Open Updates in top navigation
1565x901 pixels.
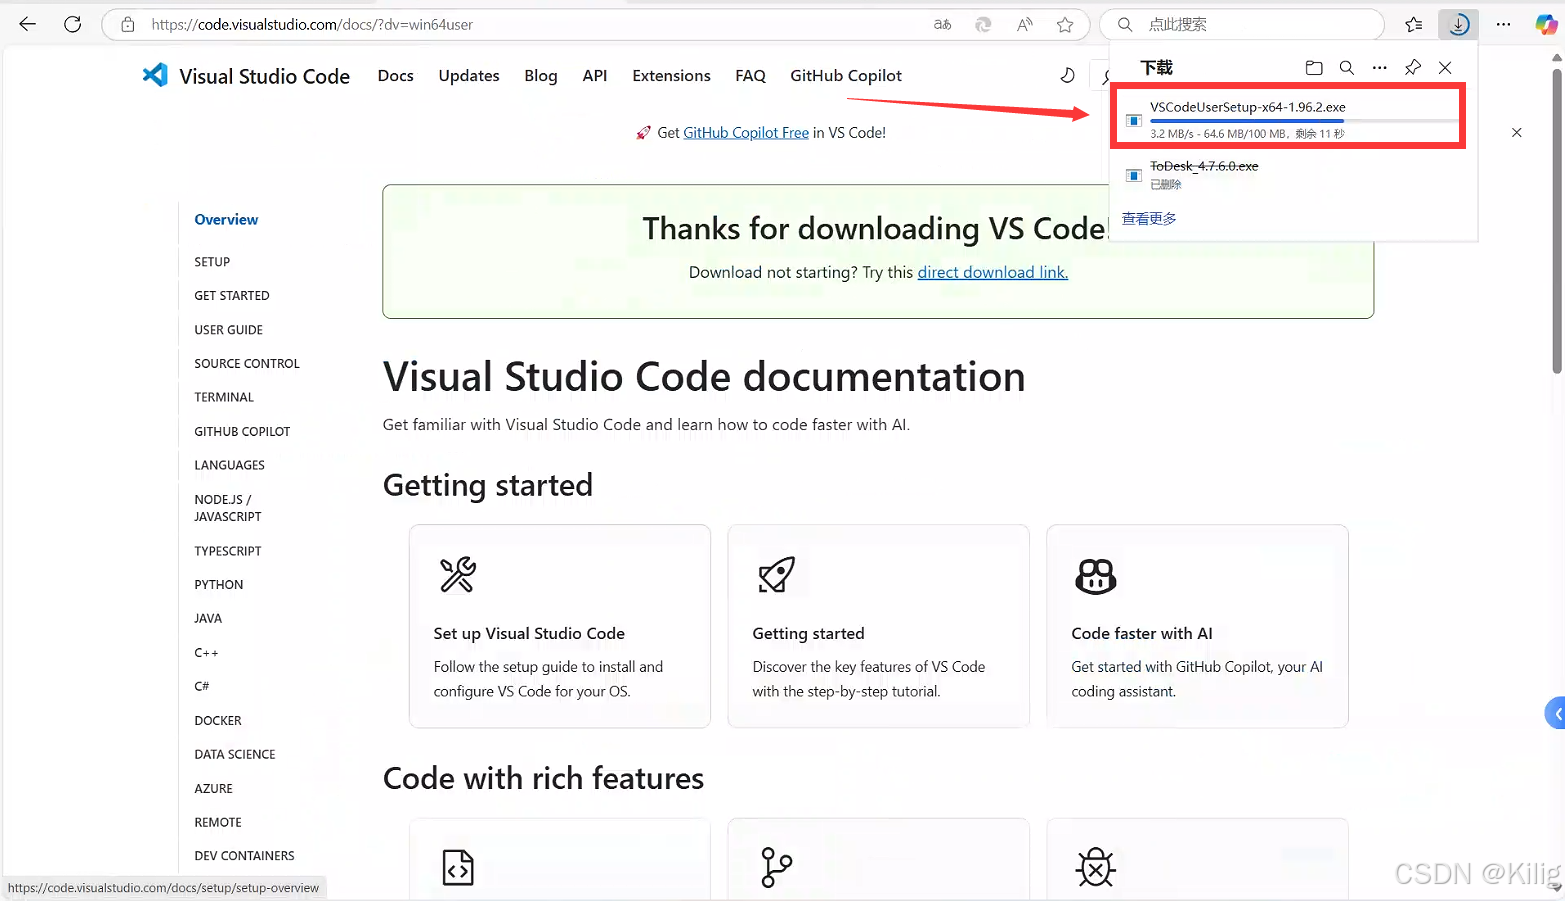469,76
